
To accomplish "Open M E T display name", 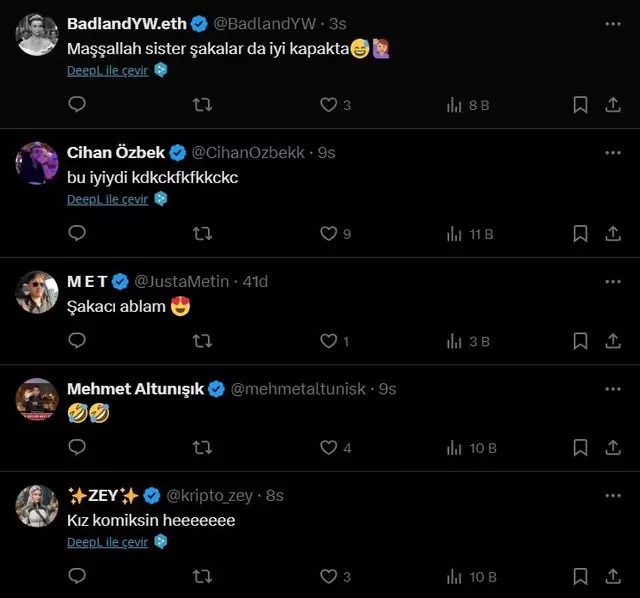I will click(x=86, y=282).
